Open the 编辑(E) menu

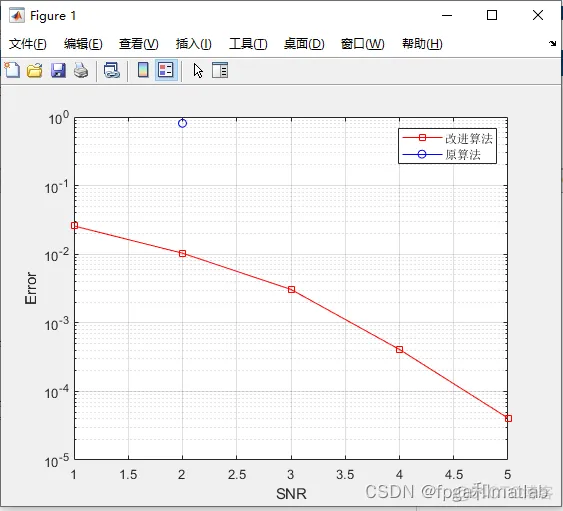point(83,44)
